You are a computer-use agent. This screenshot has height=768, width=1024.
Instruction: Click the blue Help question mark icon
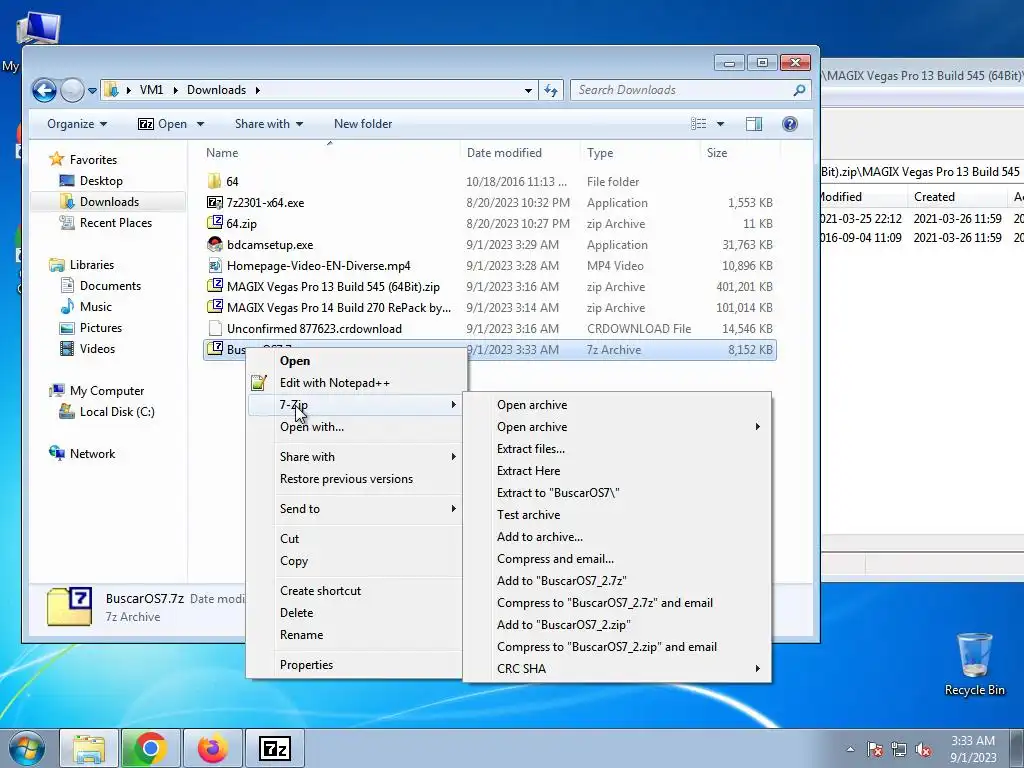click(790, 124)
